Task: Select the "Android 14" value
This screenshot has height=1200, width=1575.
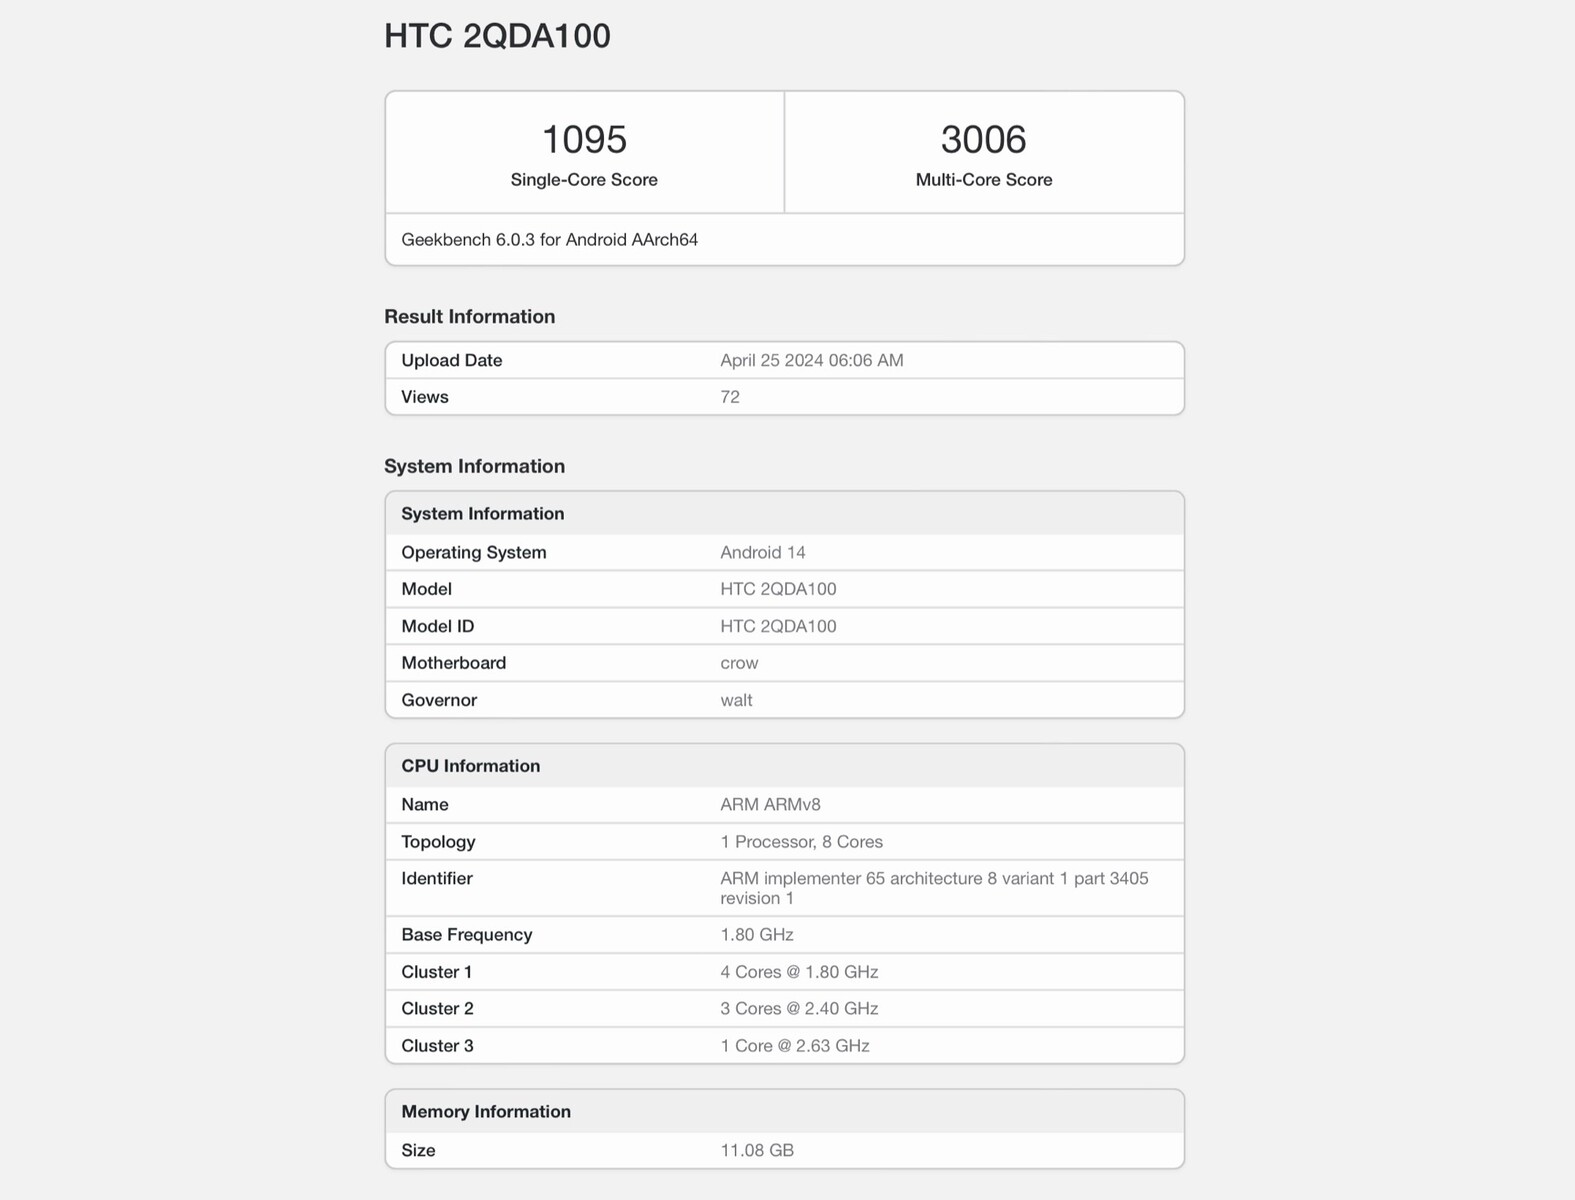Action: point(763,552)
